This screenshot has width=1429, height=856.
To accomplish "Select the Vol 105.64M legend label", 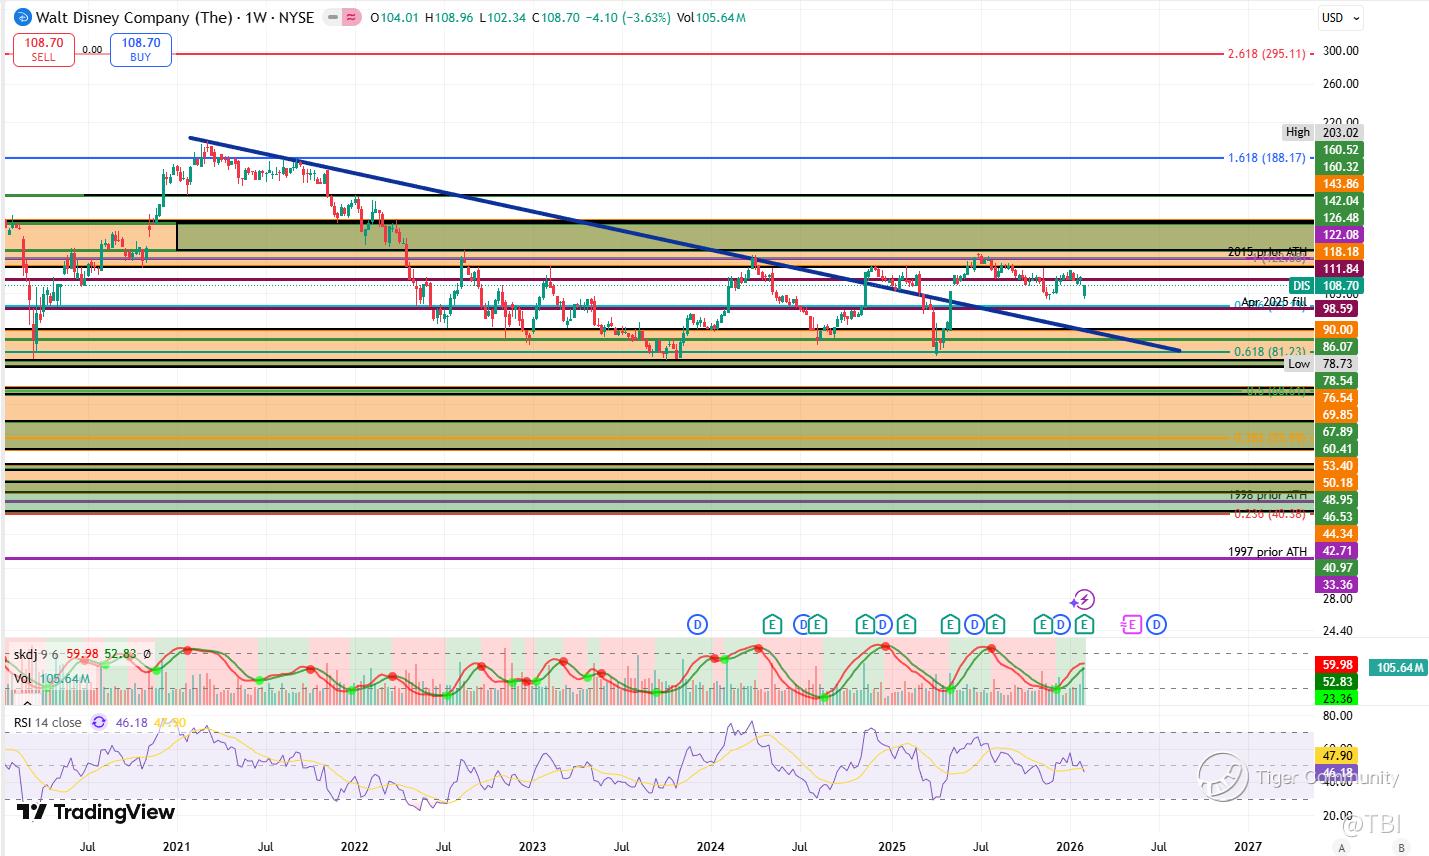I will (x=53, y=679).
